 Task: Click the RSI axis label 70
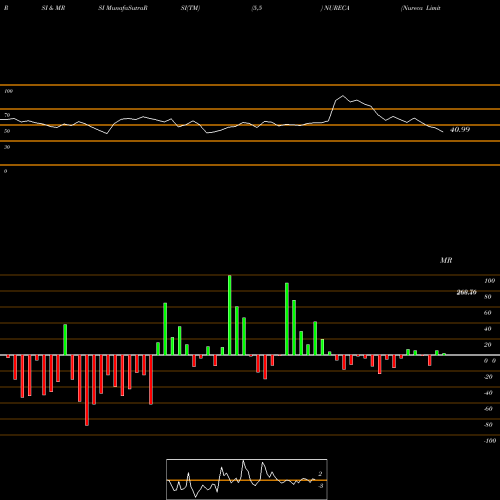(x=7, y=115)
